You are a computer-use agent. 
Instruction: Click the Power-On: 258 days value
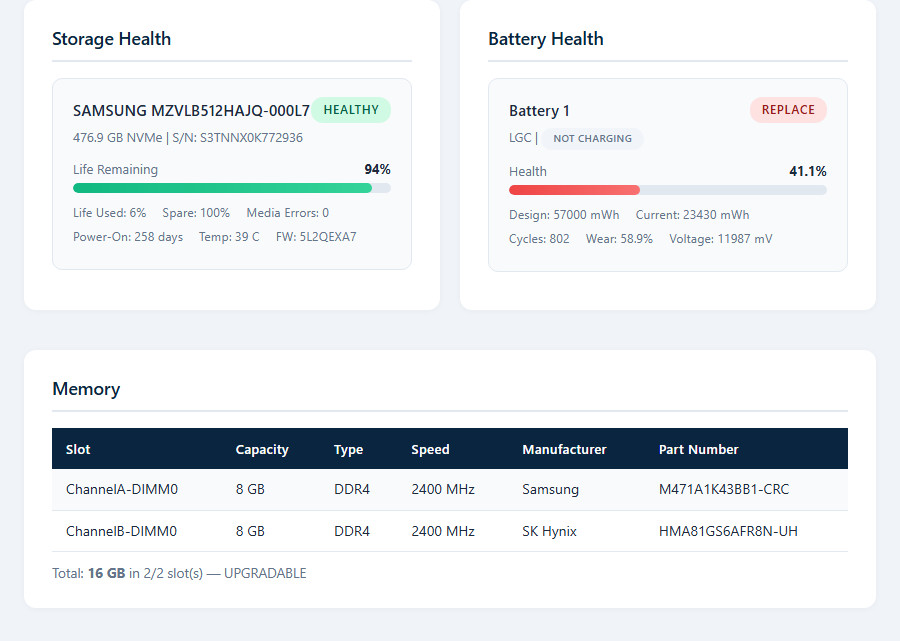coord(128,237)
